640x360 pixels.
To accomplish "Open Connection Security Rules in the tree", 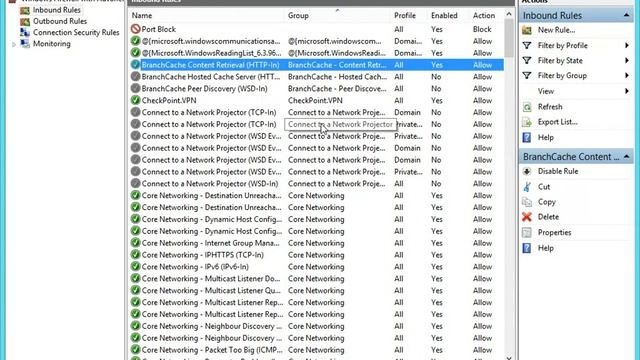I will click(76, 32).
